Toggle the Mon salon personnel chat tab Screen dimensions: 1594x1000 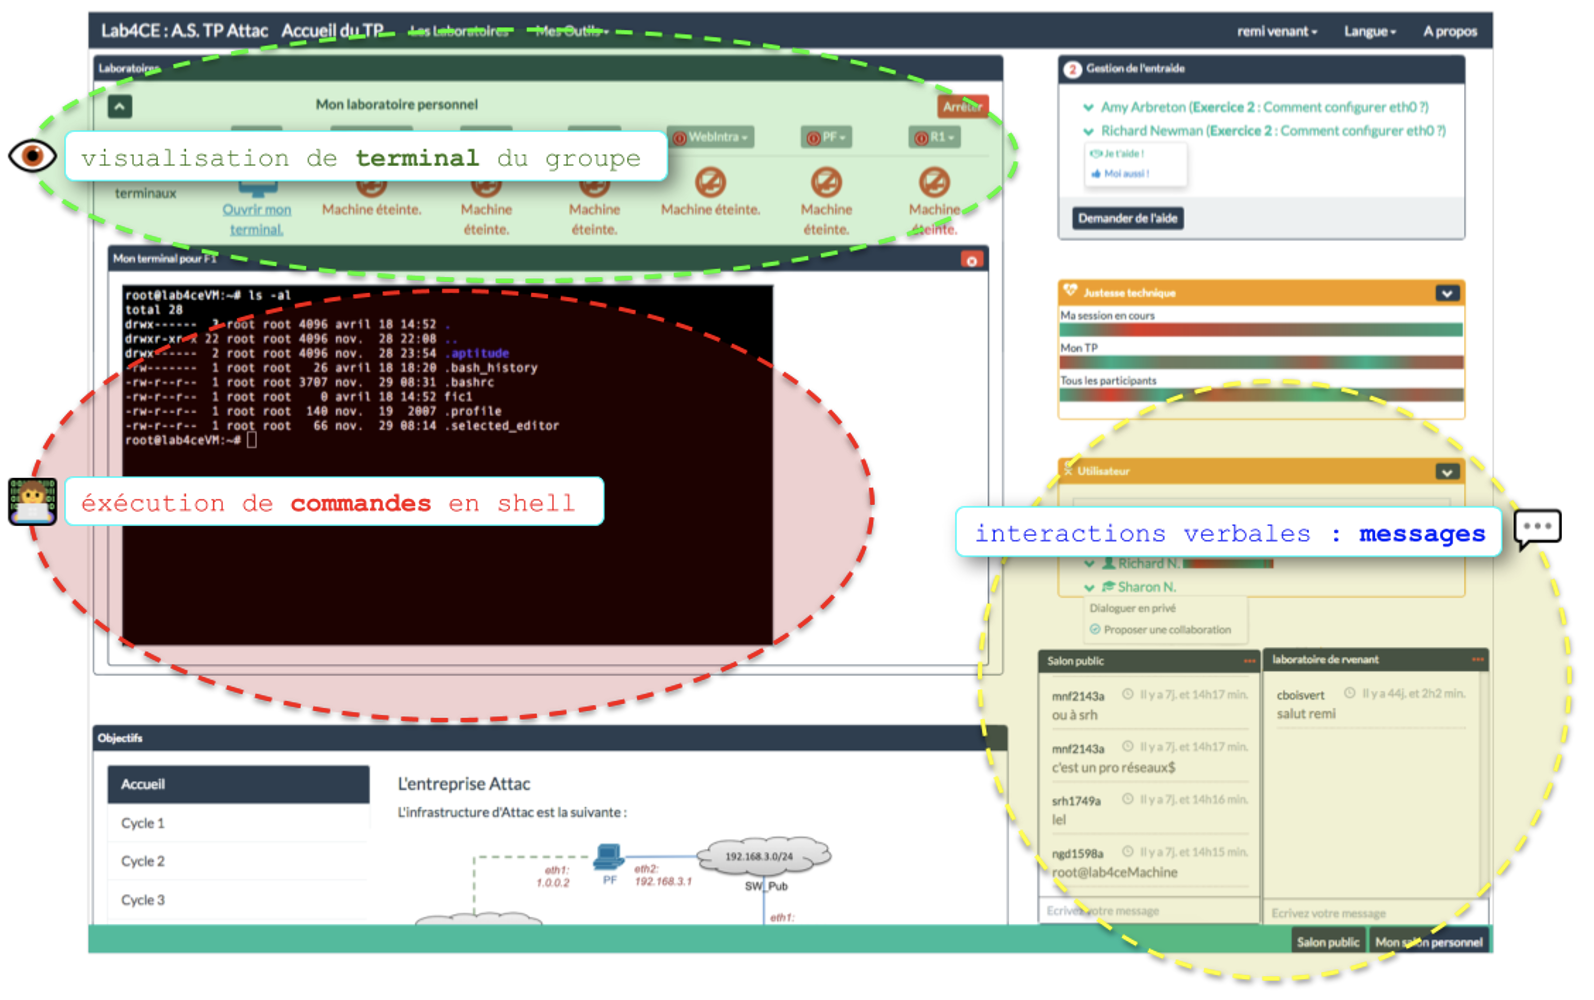point(1428,942)
